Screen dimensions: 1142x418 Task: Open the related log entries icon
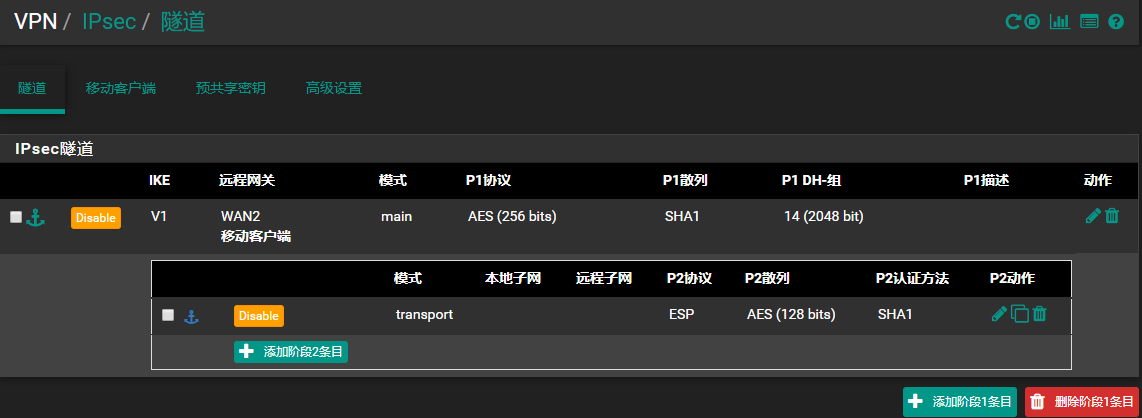[1089, 21]
